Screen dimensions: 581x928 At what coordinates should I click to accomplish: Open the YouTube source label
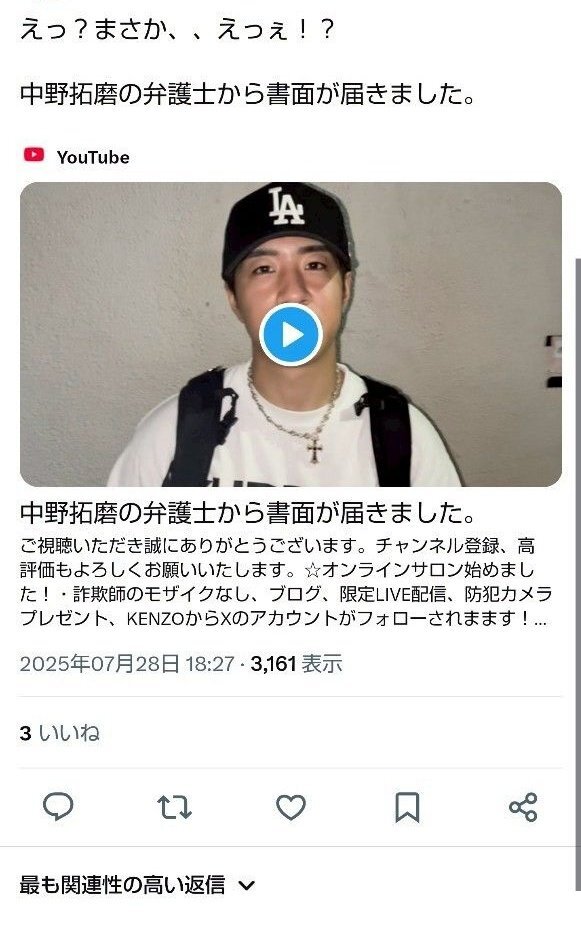93,157
